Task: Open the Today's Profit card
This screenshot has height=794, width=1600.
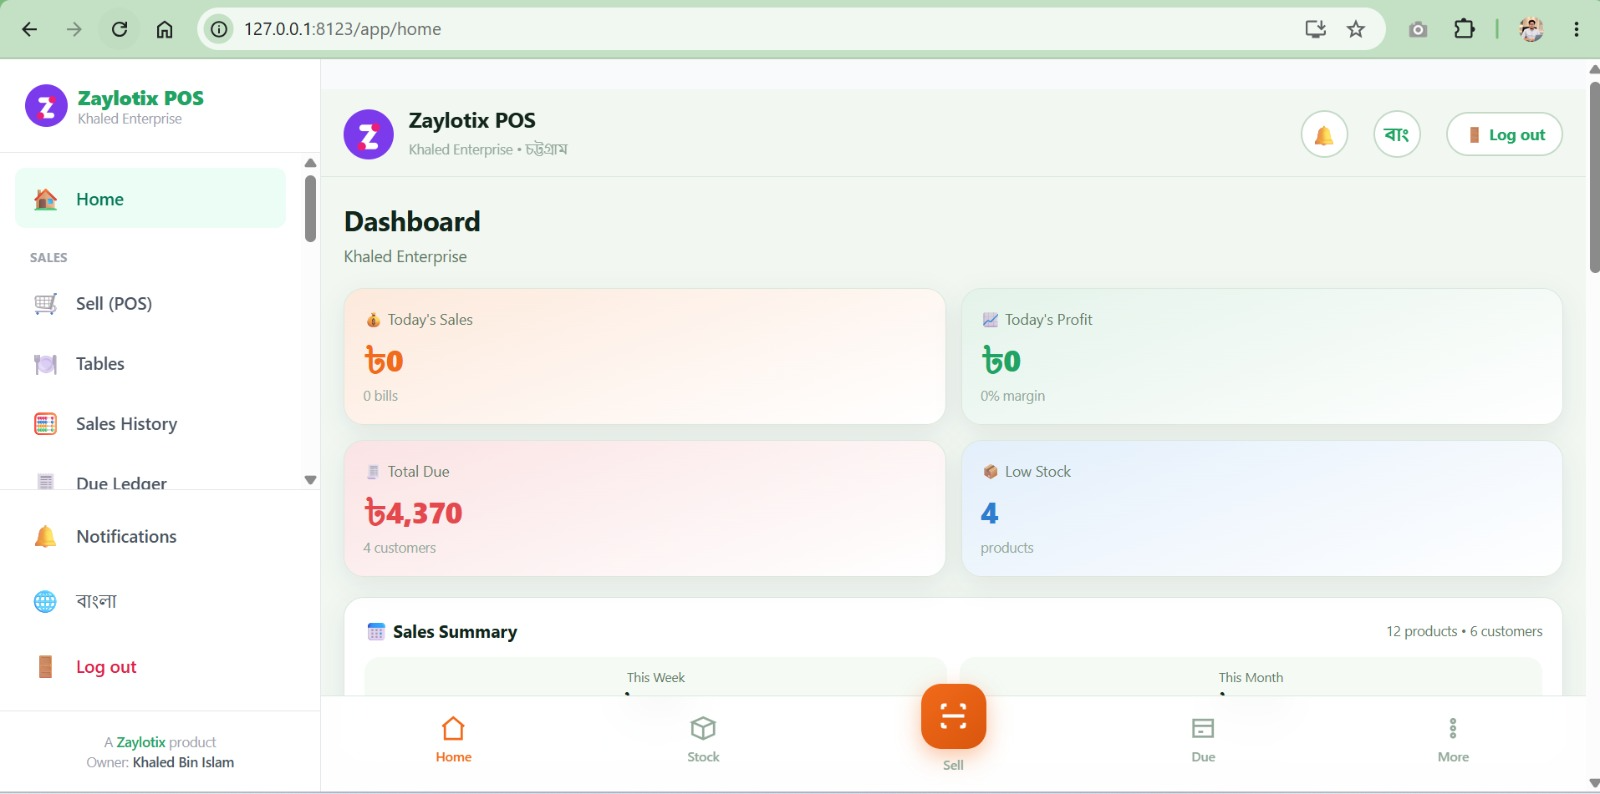Action: click(x=1262, y=357)
